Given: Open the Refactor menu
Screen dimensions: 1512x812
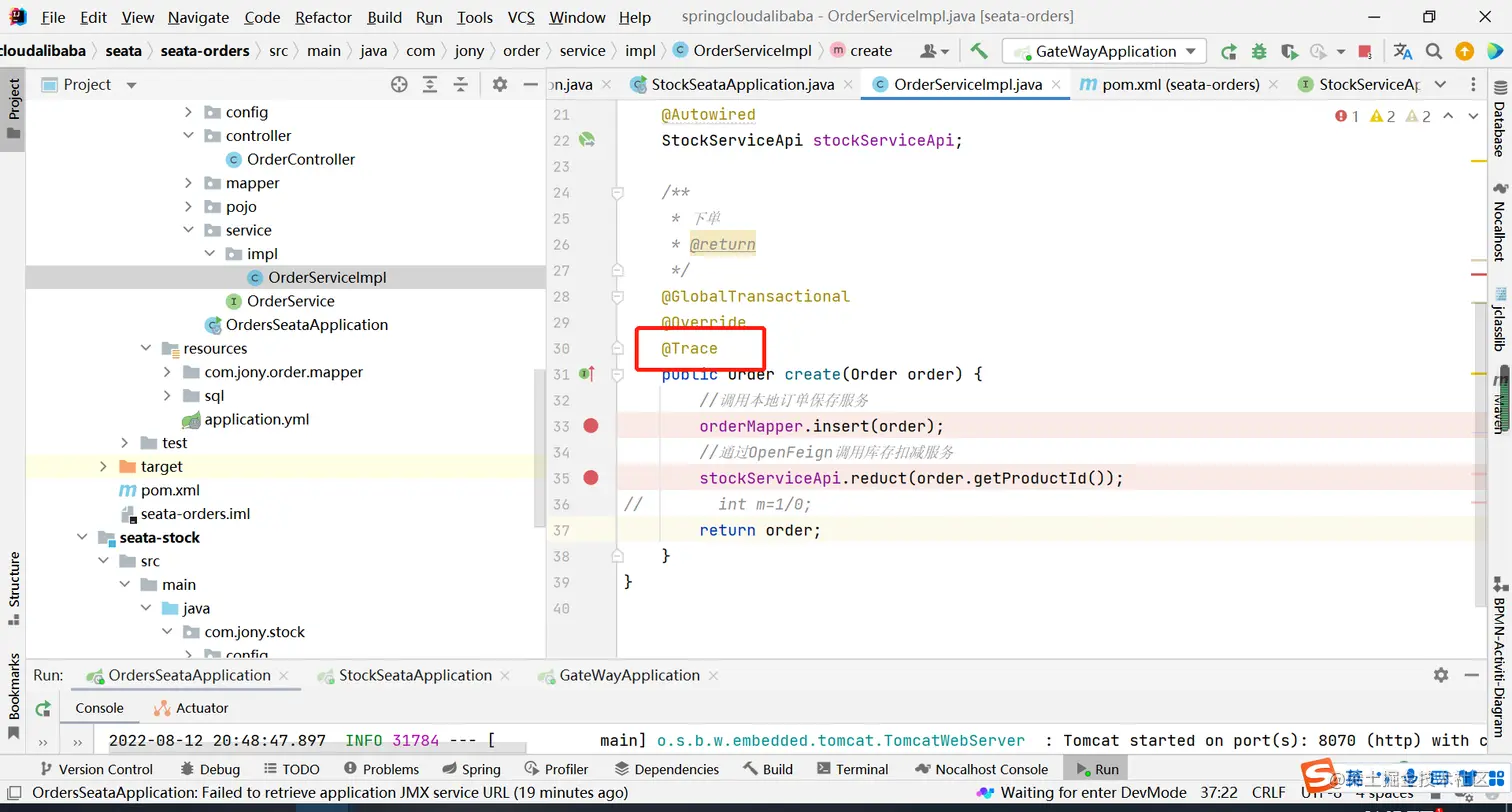Looking at the screenshot, I should (x=323, y=17).
